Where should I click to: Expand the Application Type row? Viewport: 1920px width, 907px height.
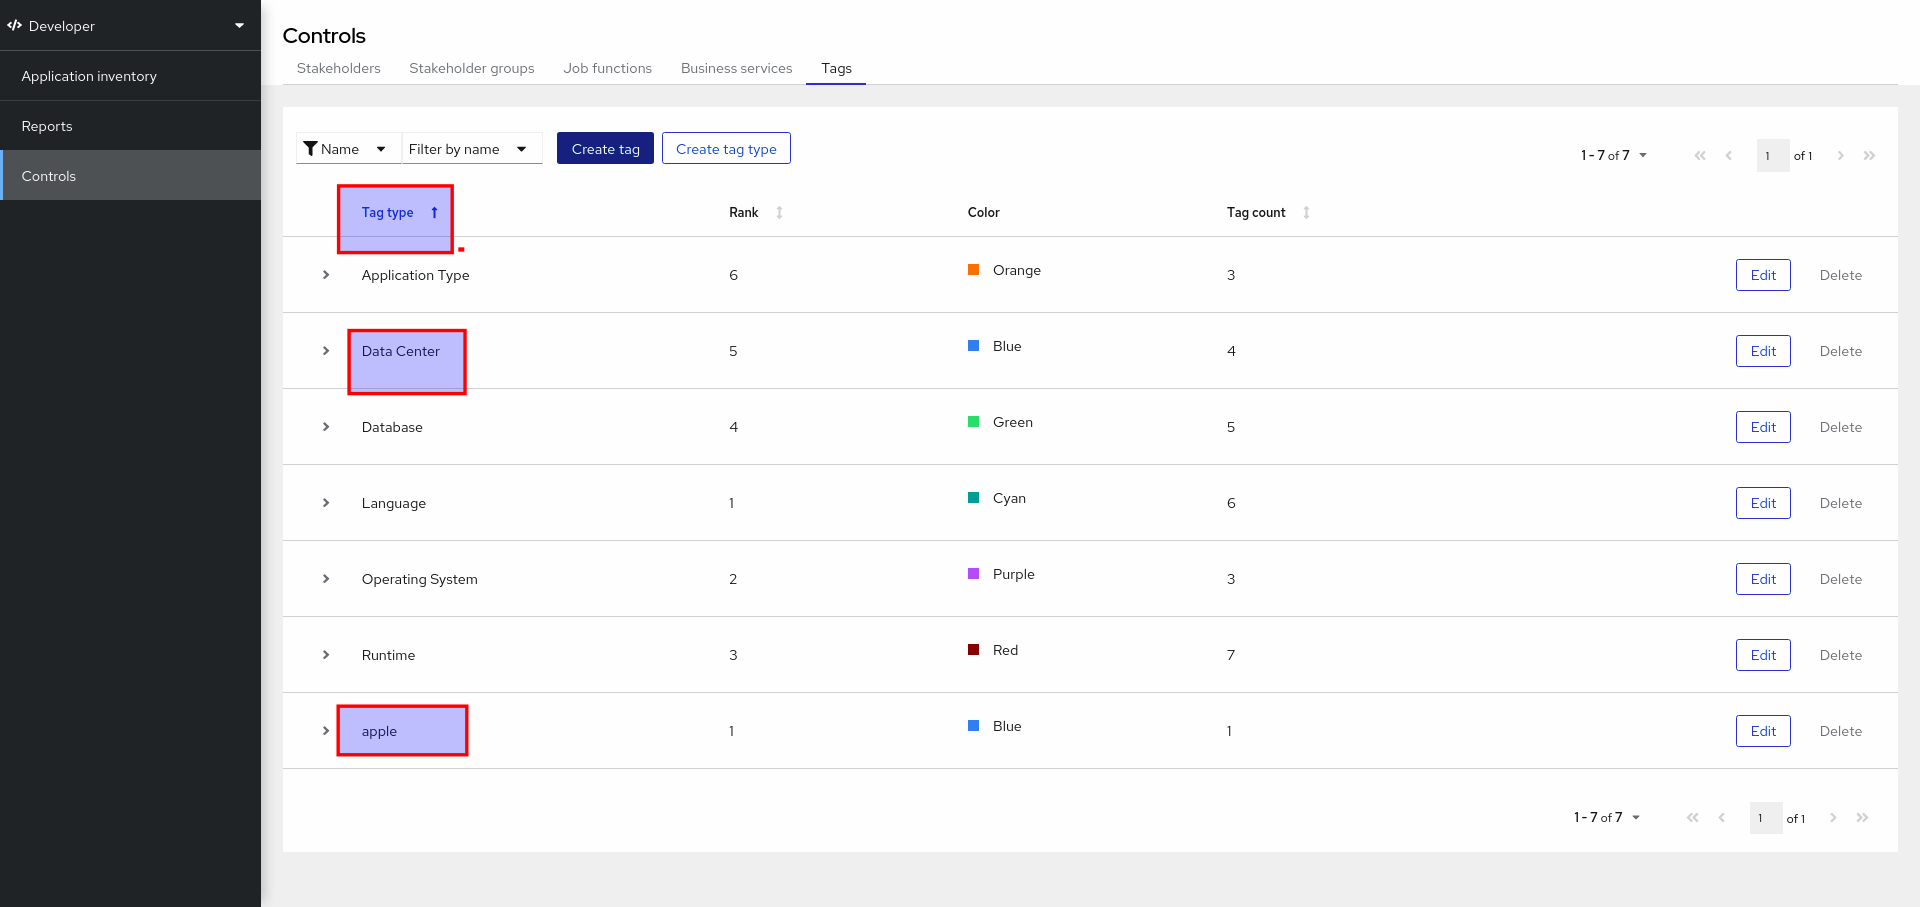[326, 275]
